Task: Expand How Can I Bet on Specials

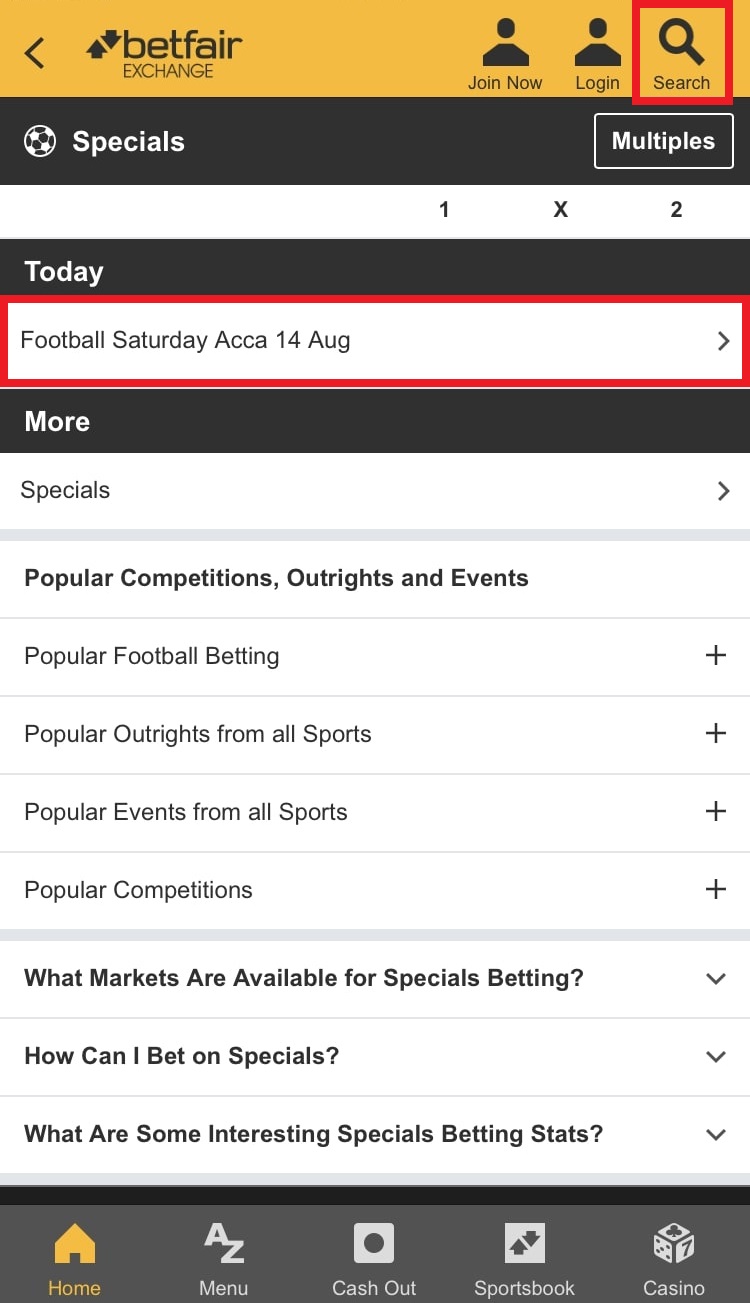Action: click(x=715, y=1056)
